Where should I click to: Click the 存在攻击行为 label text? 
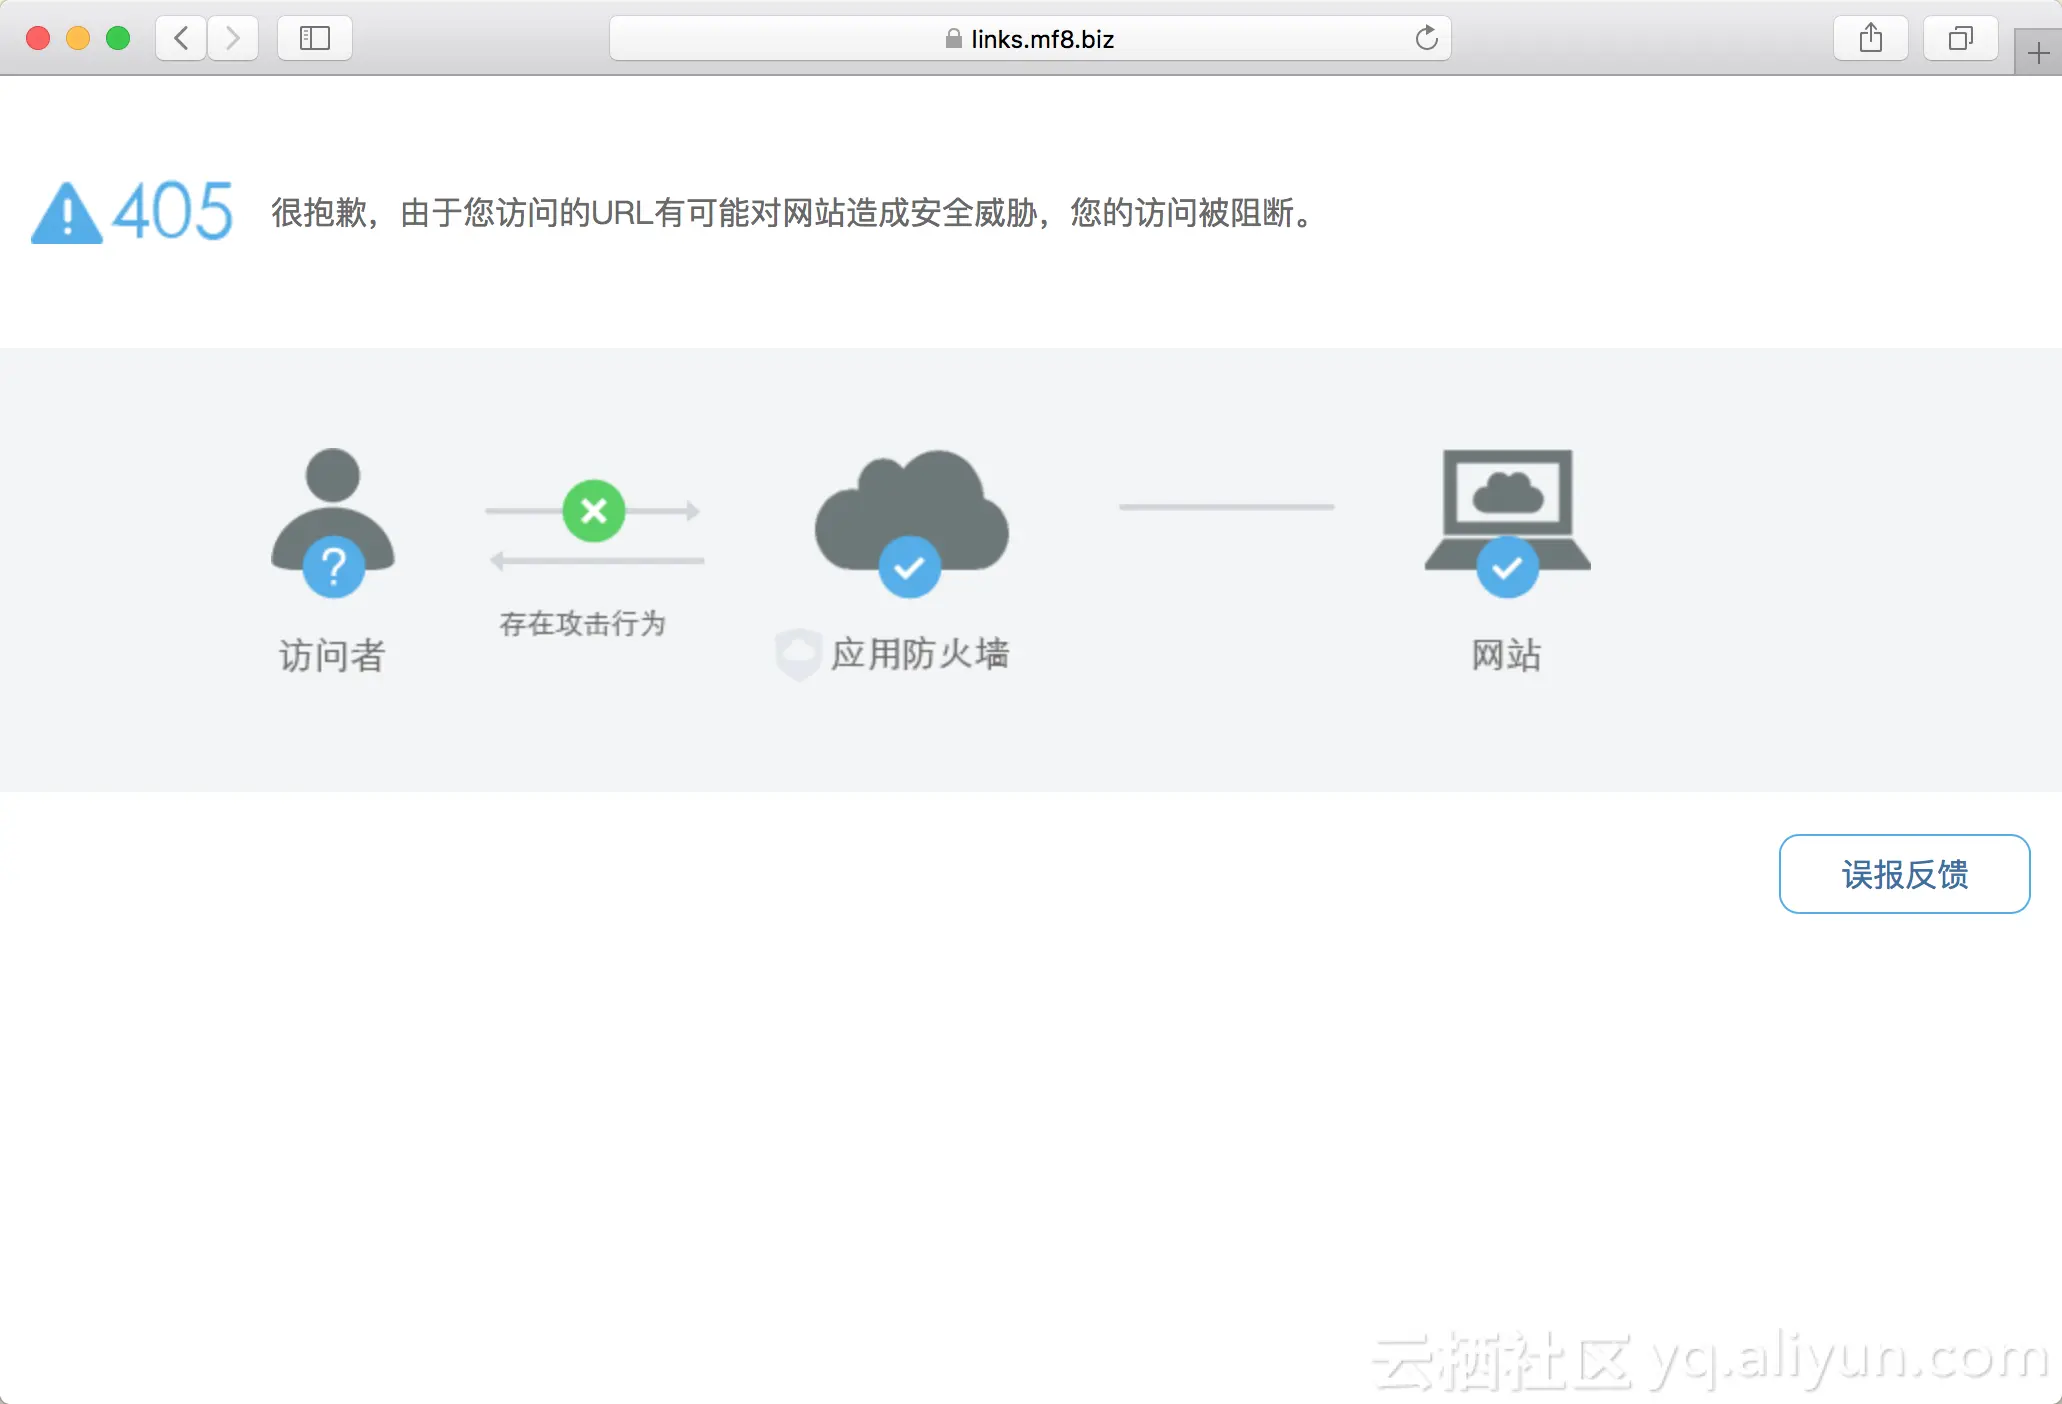click(x=582, y=623)
